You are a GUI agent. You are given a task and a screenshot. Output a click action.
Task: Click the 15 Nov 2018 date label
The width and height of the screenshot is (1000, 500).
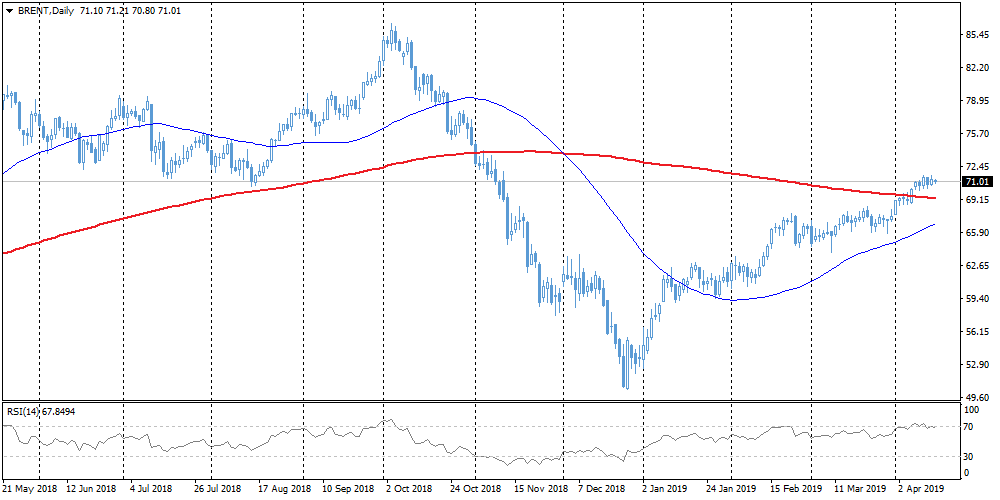pyautogui.click(x=540, y=489)
